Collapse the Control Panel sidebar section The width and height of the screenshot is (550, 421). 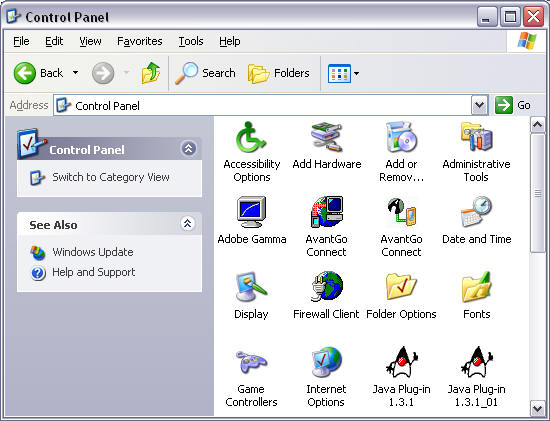point(188,148)
